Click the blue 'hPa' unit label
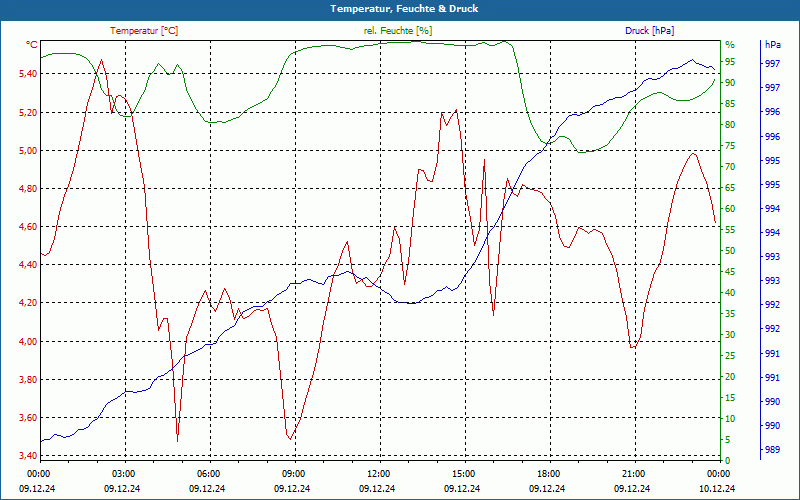 click(x=772, y=45)
